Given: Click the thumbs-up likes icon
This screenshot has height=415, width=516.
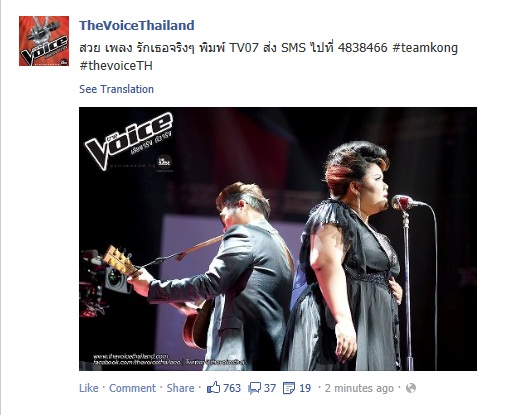Looking at the screenshot, I should (213, 388).
